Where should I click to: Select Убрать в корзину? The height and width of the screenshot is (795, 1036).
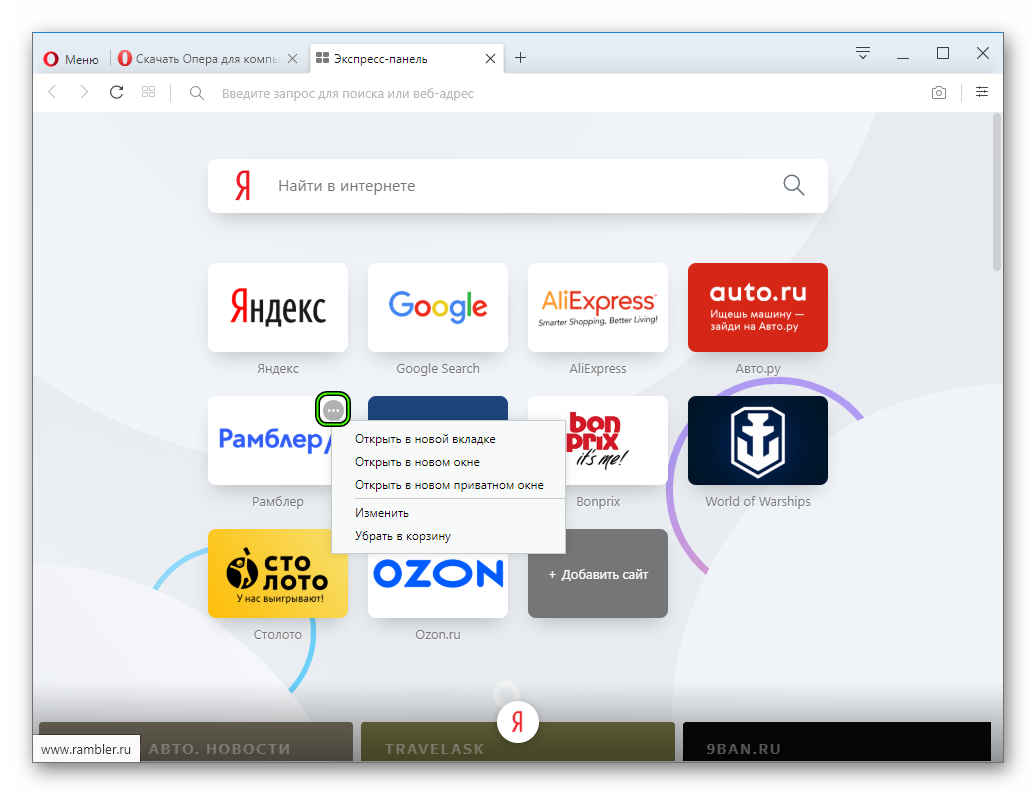(449, 536)
